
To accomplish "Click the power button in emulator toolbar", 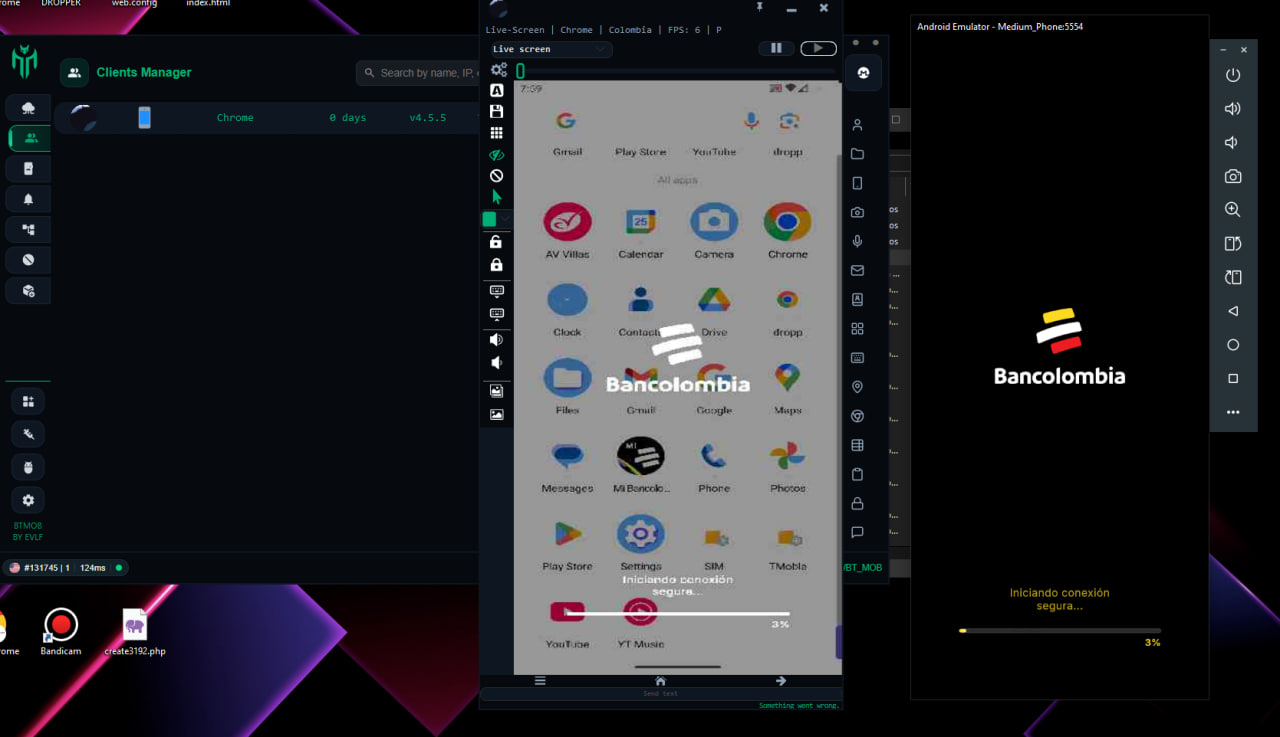I will click(x=1233, y=75).
